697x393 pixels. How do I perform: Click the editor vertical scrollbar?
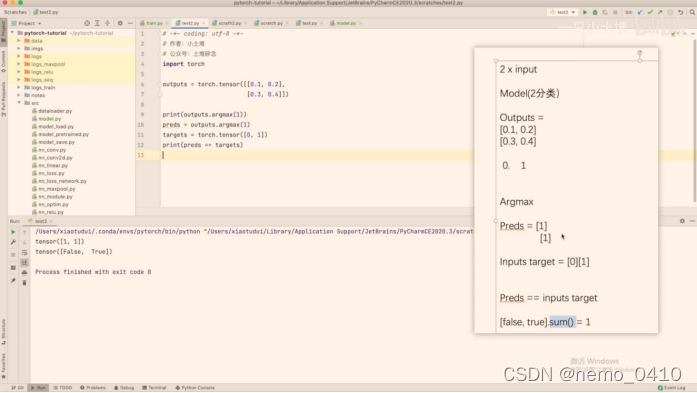(x=694, y=122)
